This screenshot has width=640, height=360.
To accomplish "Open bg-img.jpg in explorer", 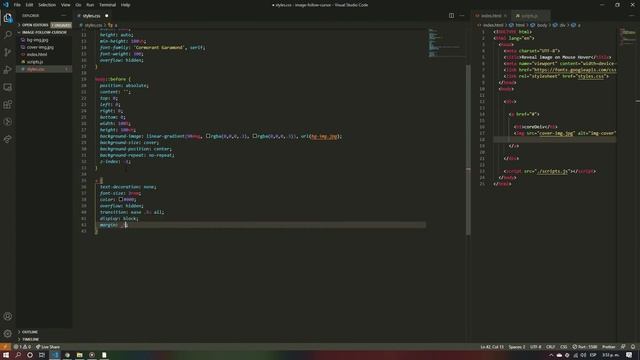I will point(38,40).
